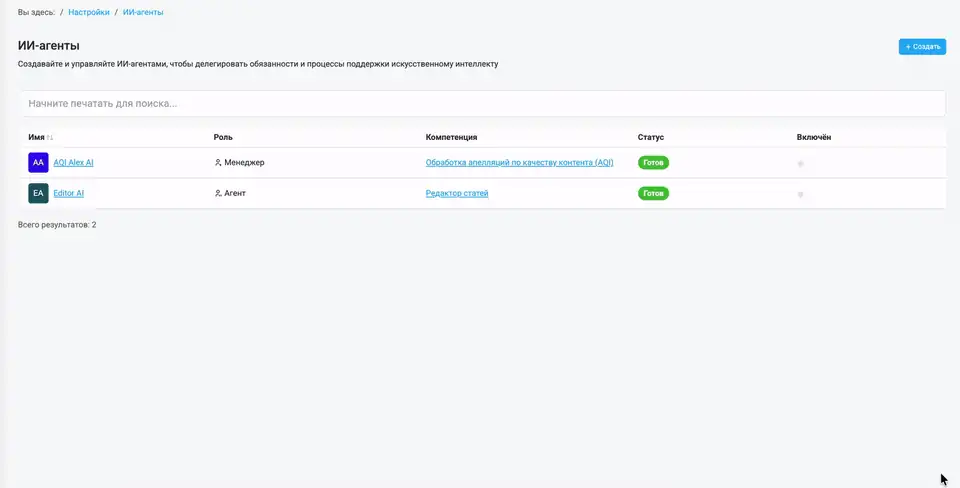Click the Включён indicator for Editor AI
This screenshot has width=960, height=488.
[x=800, y=194]
